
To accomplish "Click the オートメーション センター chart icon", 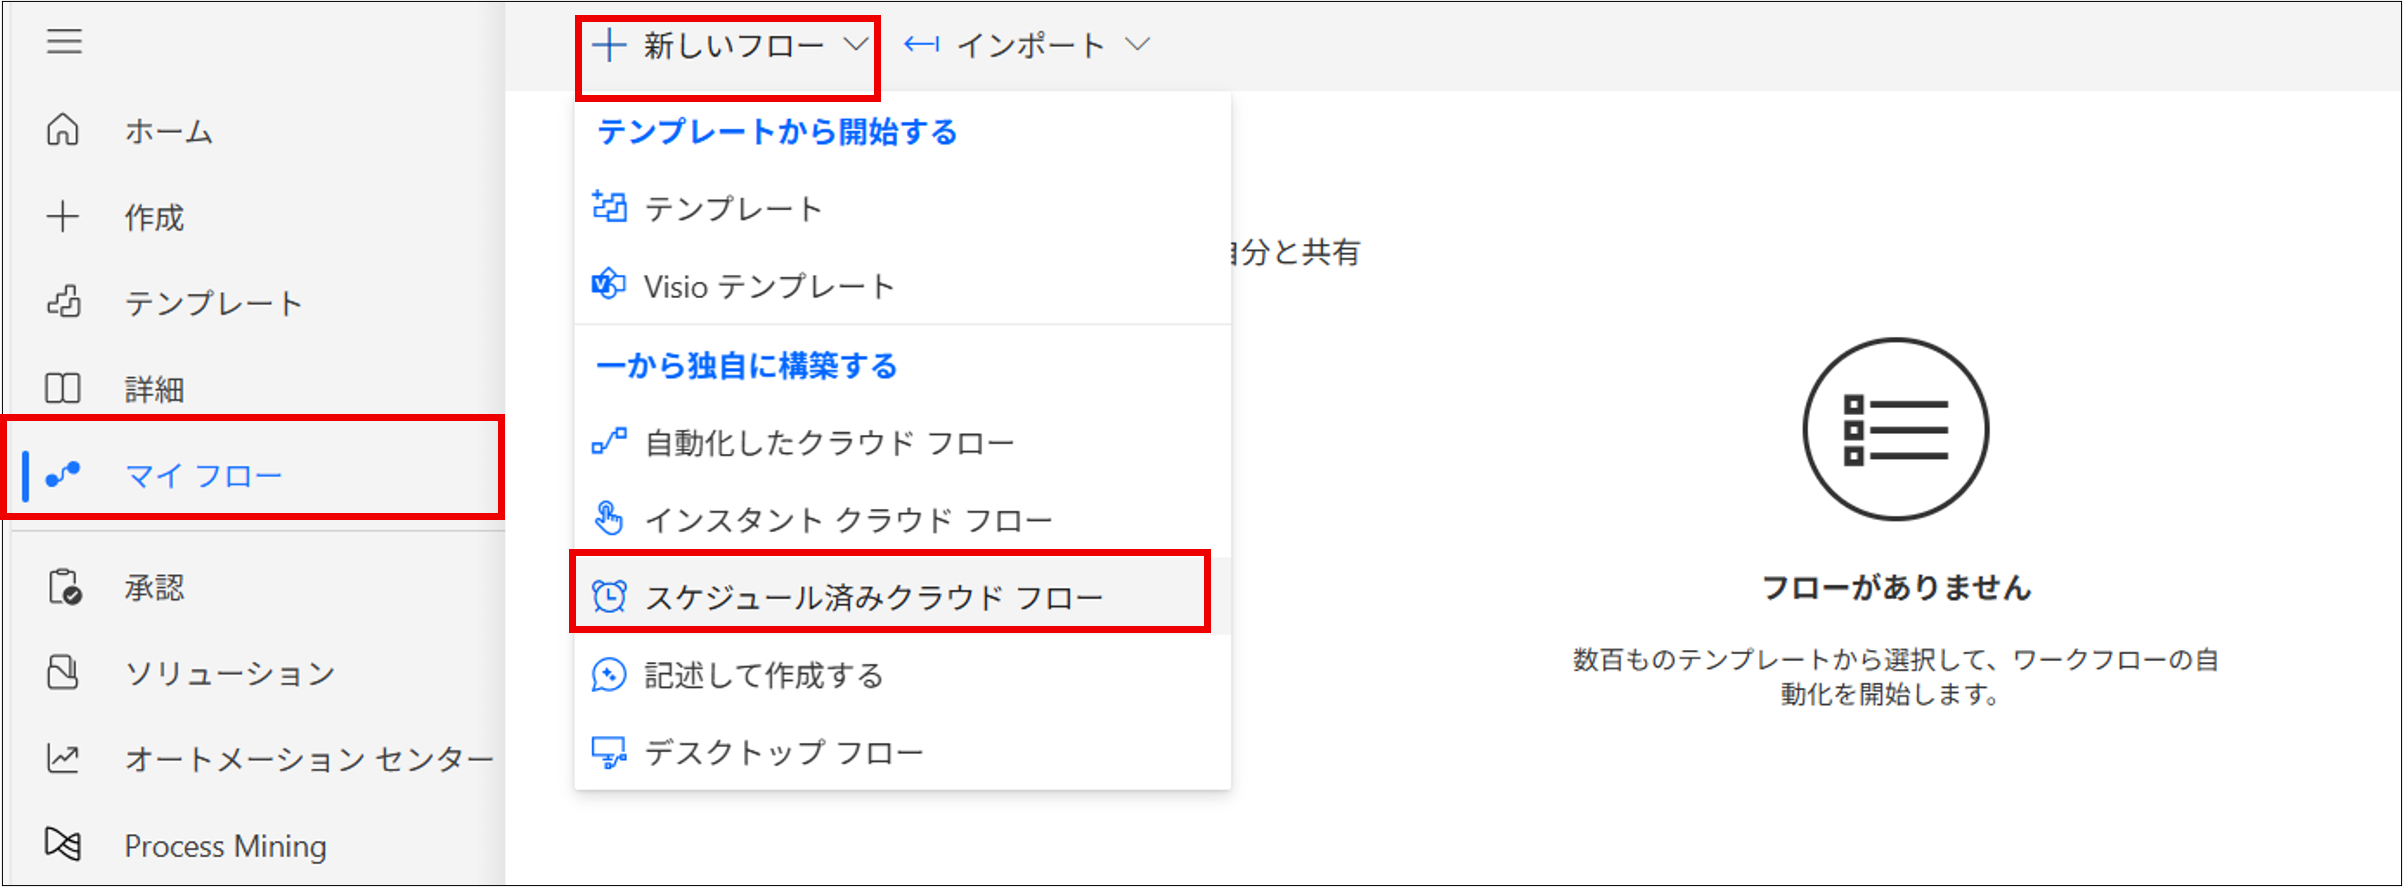I will pos(63,759).
